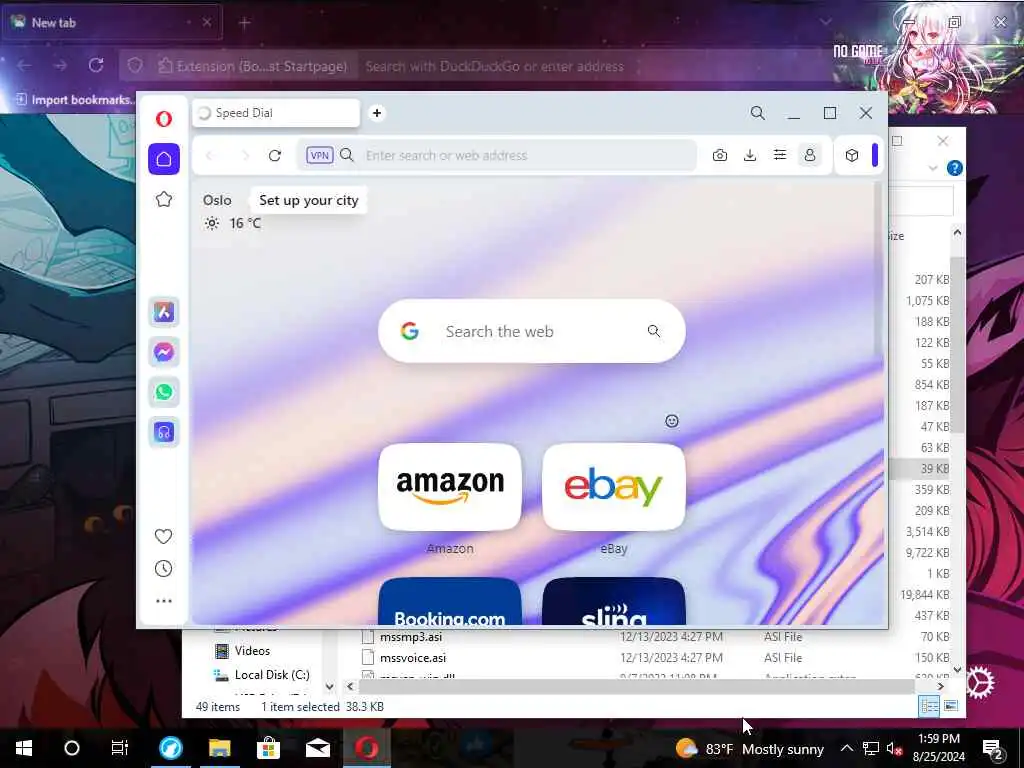Open Opera downloads icon
This screenshot has width=1024, height=768.
point(750,155)
